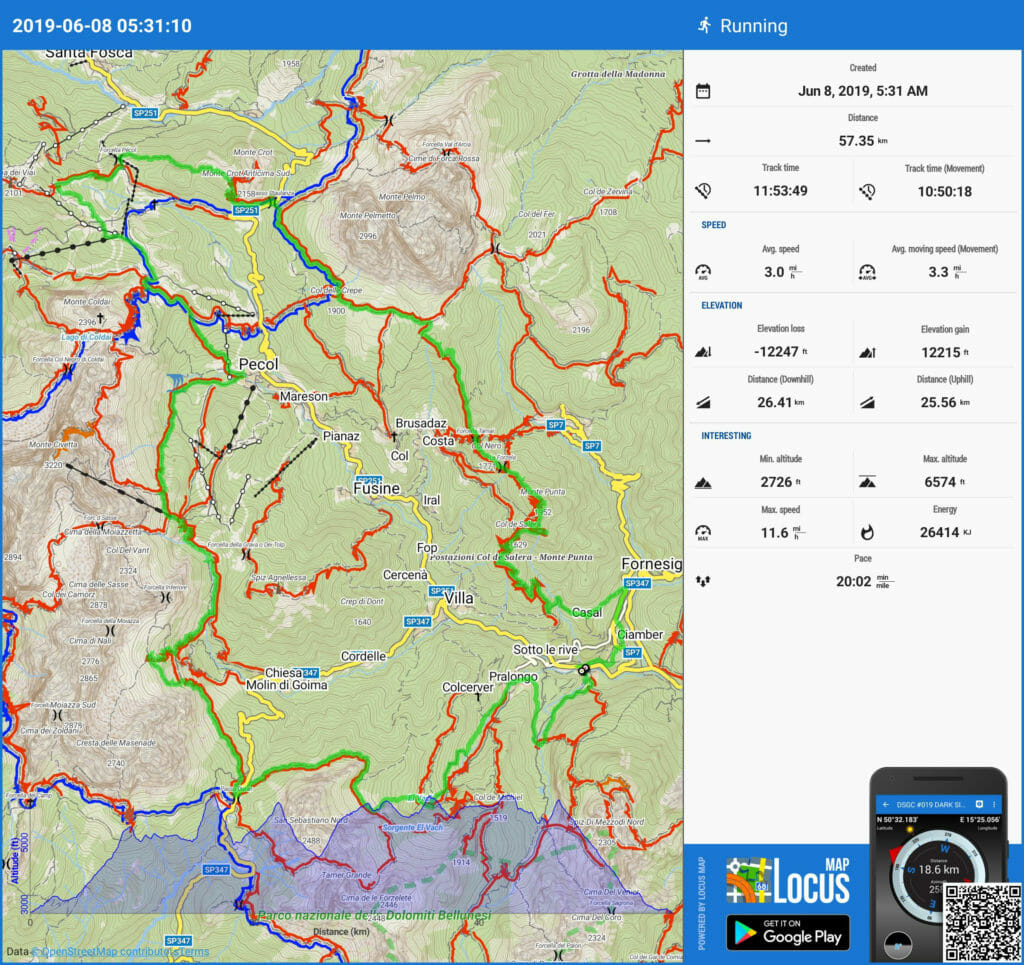
Task: Click the Max. speed gauge icon
Action: (x=703, y=532)
